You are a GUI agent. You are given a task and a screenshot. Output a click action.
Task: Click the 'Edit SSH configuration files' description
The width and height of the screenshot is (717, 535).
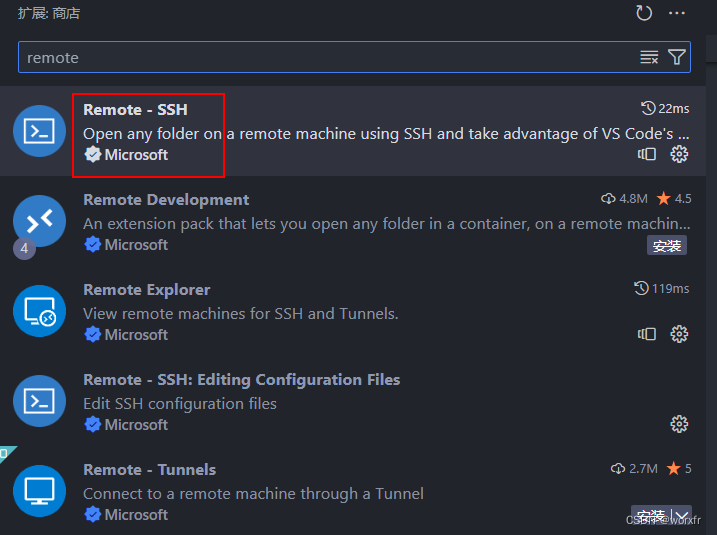pyautogui.click(x=180, y=404)
